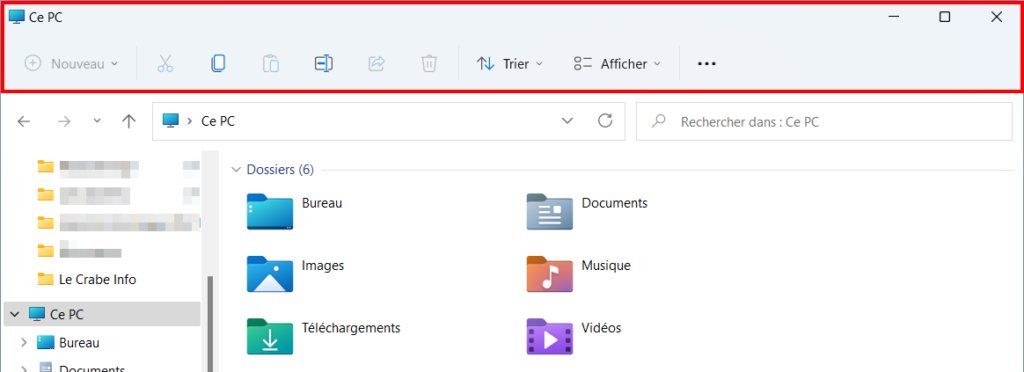Open the three-dot more options menu
The height and width of the screenshot is (372, 1024).
point(707,63)
